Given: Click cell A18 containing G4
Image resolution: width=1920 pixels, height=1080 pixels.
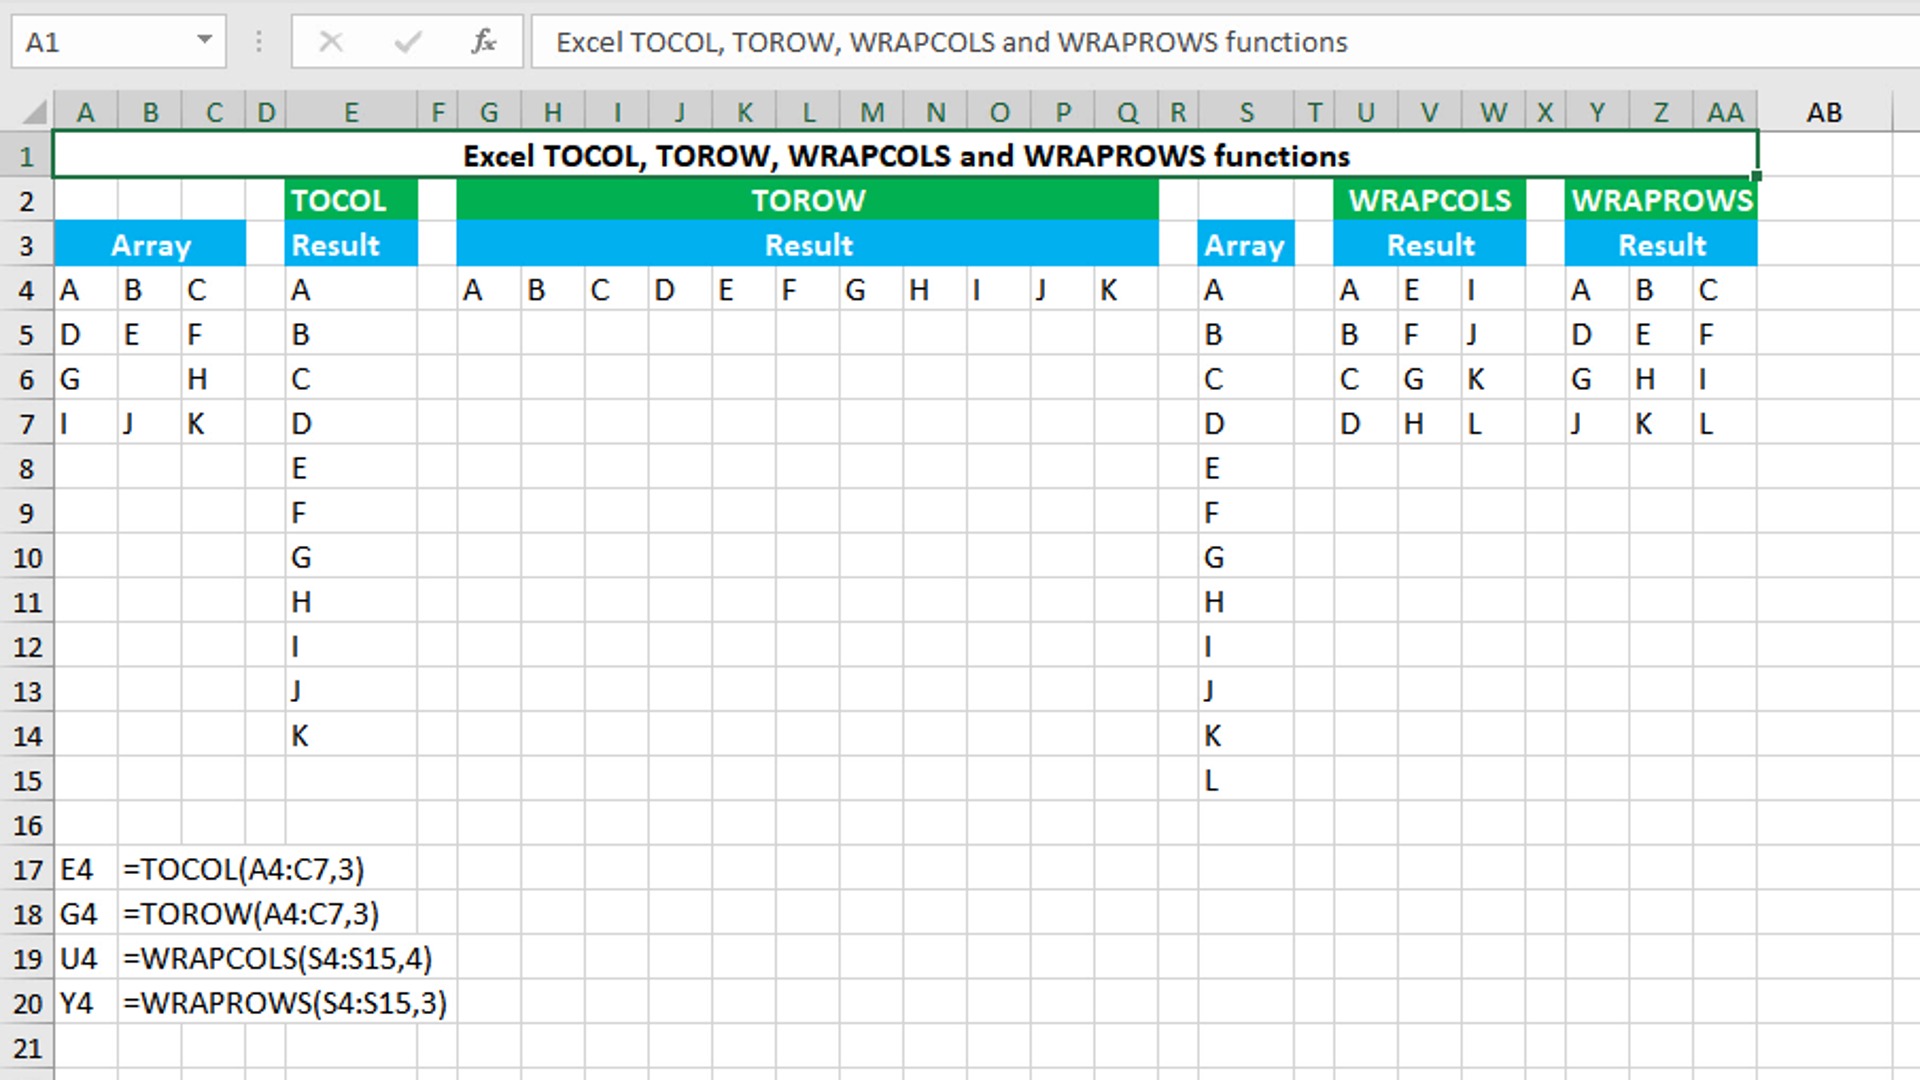Looking at the screenshot, I should point(86,914).
